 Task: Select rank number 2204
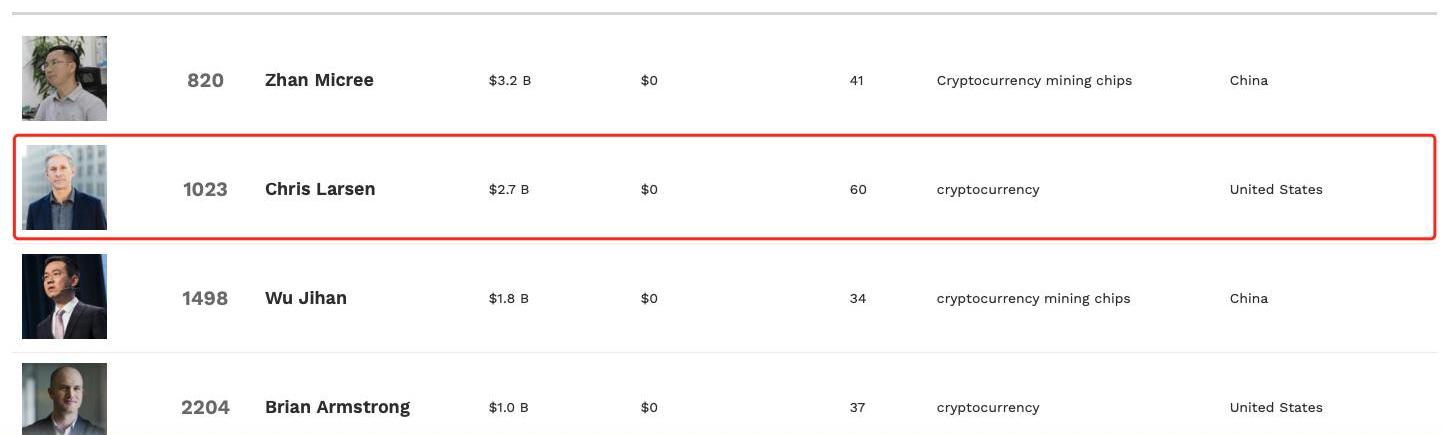[205, 407]
